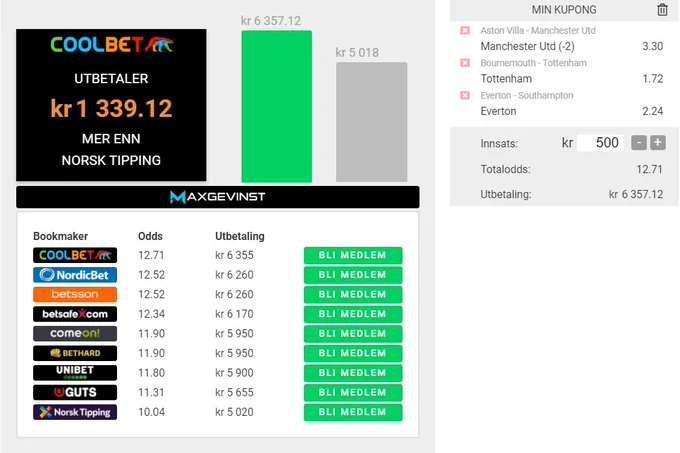Image resolution: width=680 pixels, height=453 pixels.
Task: Click the Utbetaling value in coupon summary
Action: coord(636,194)
